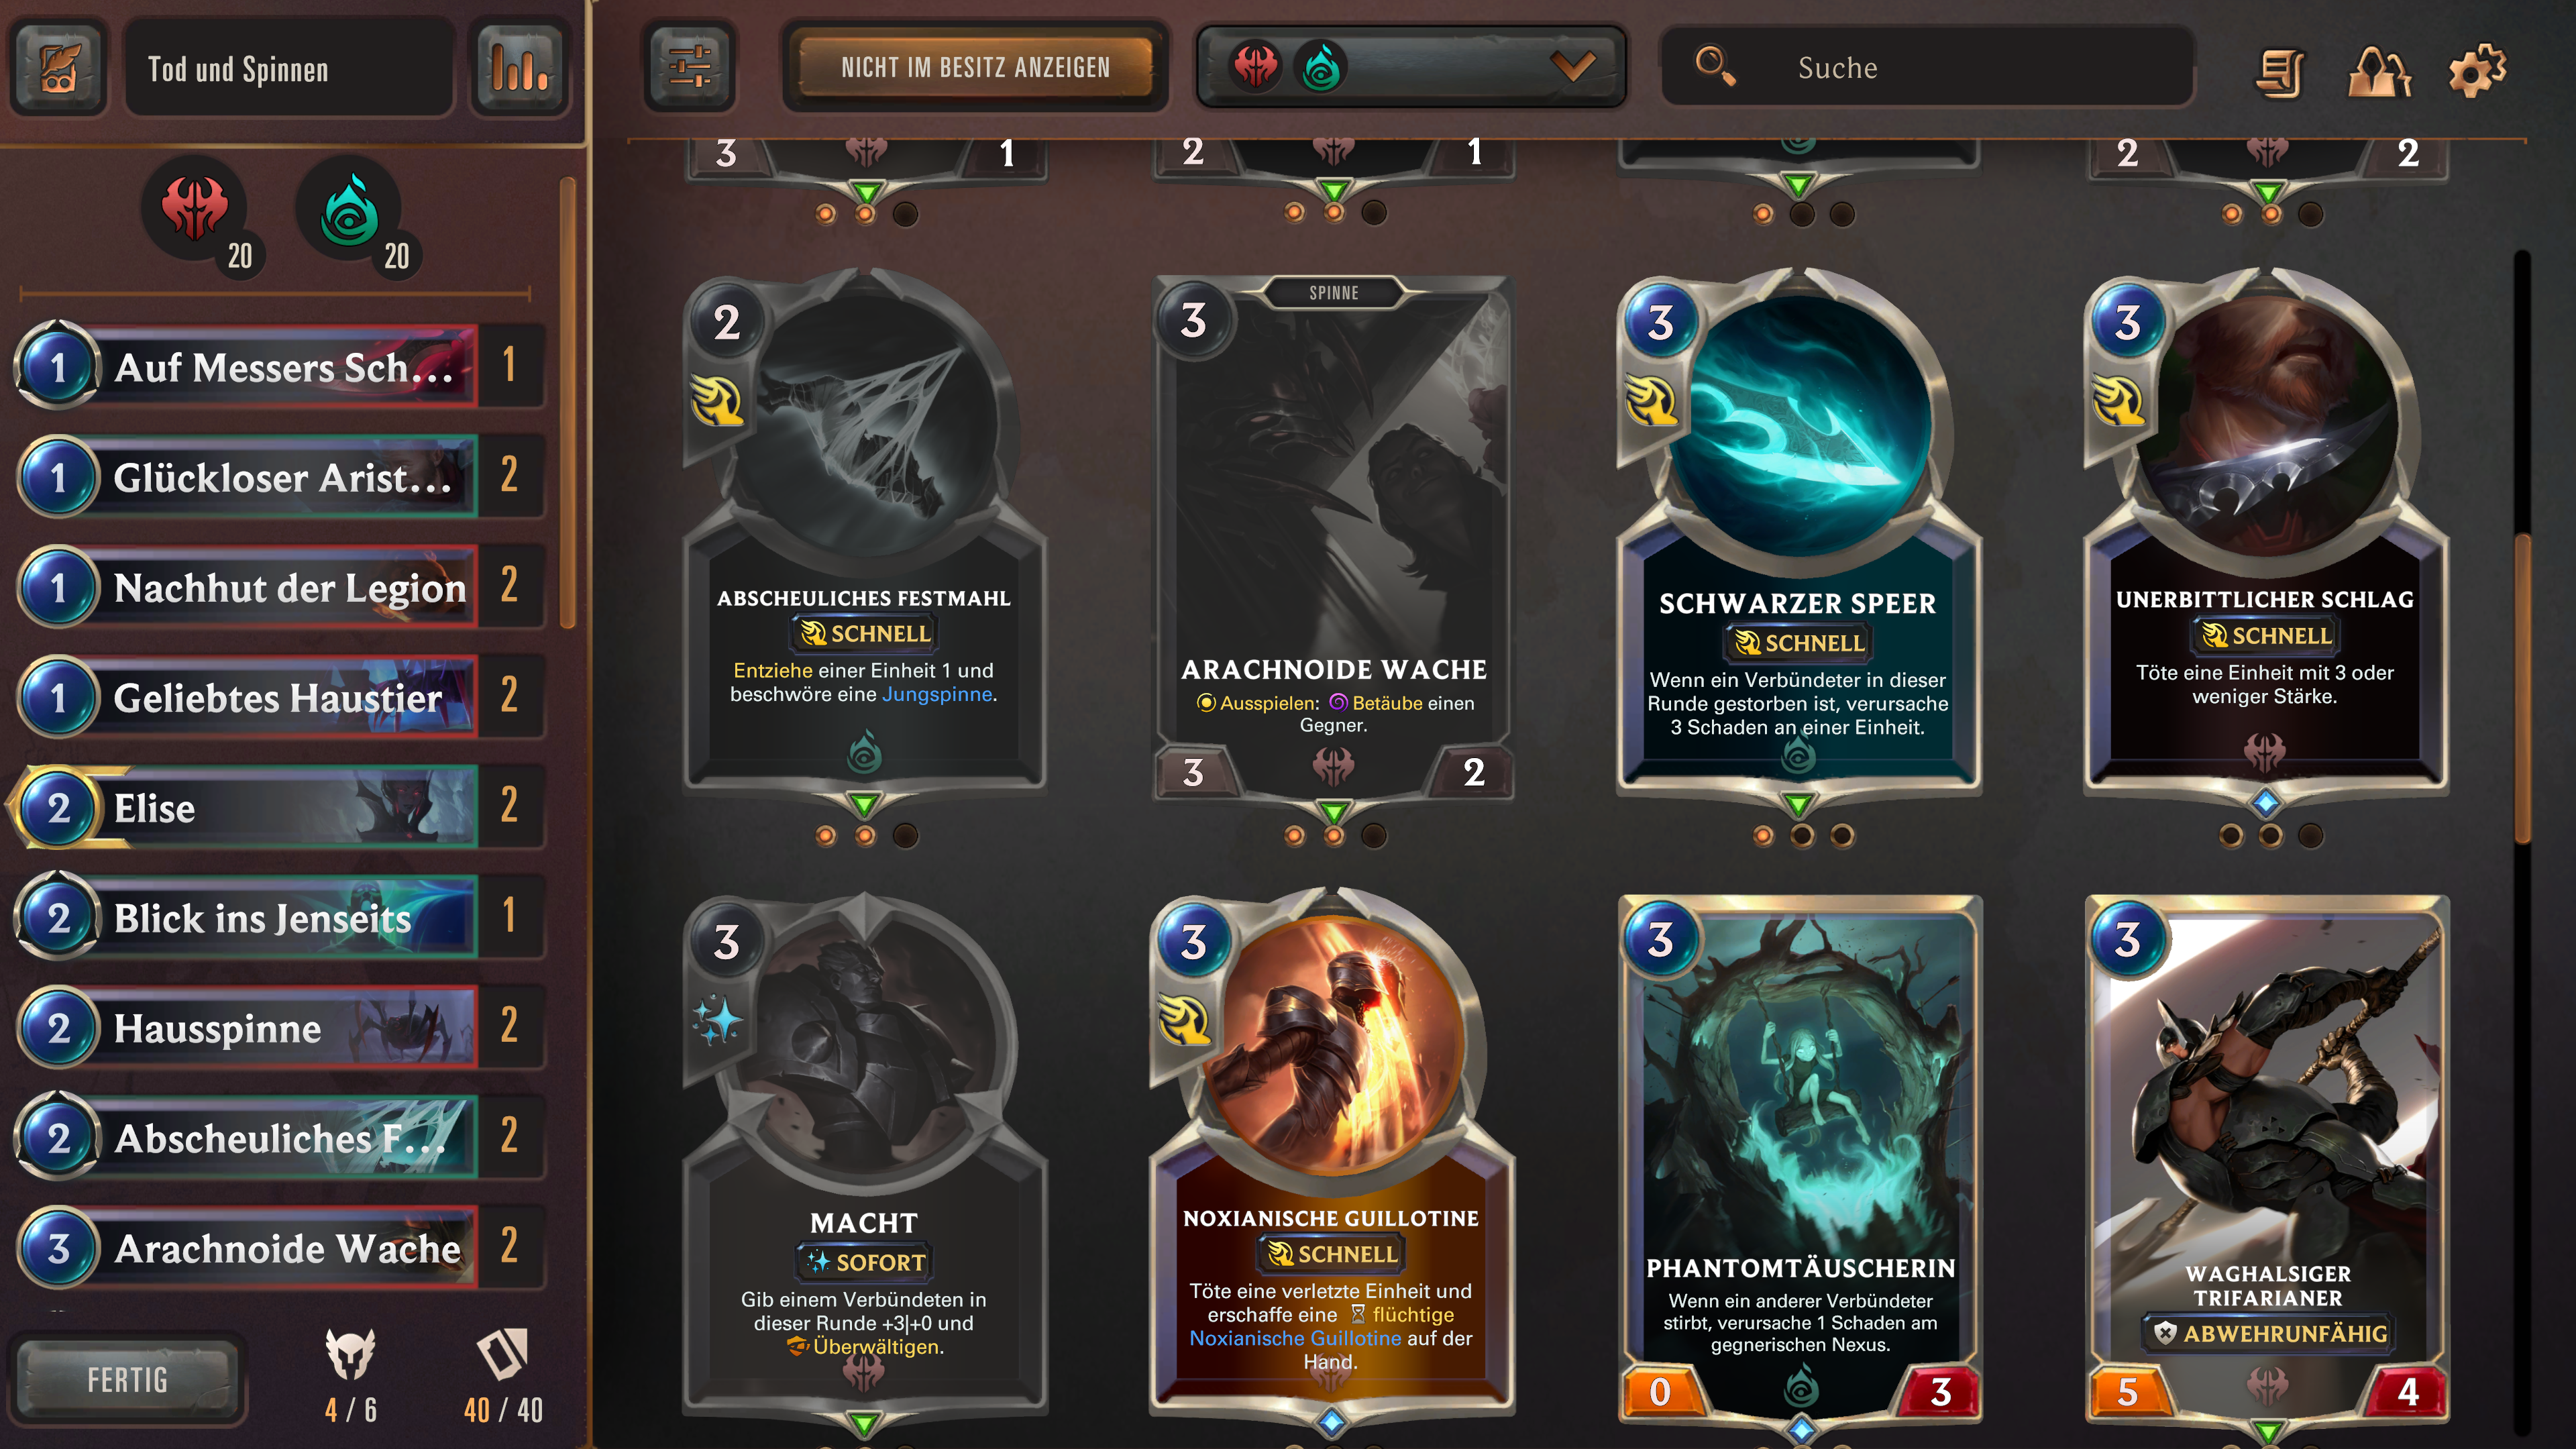This screenshot has height=1449, width=2576.
Task: Open the champions silhouettes icon
Action: pyautogui.click(x=2379, y=71)
